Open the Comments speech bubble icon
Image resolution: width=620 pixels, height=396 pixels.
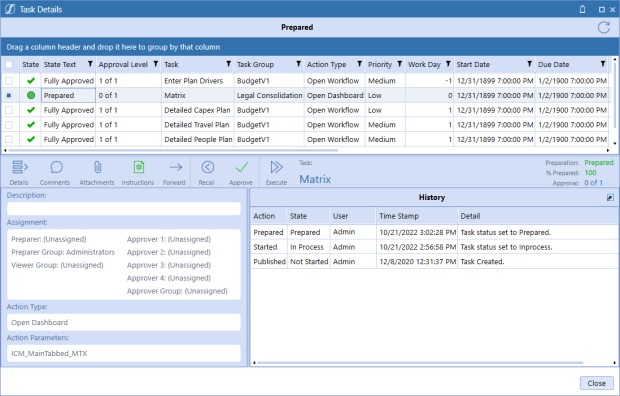pyautogui.click(x=55, y=172)
